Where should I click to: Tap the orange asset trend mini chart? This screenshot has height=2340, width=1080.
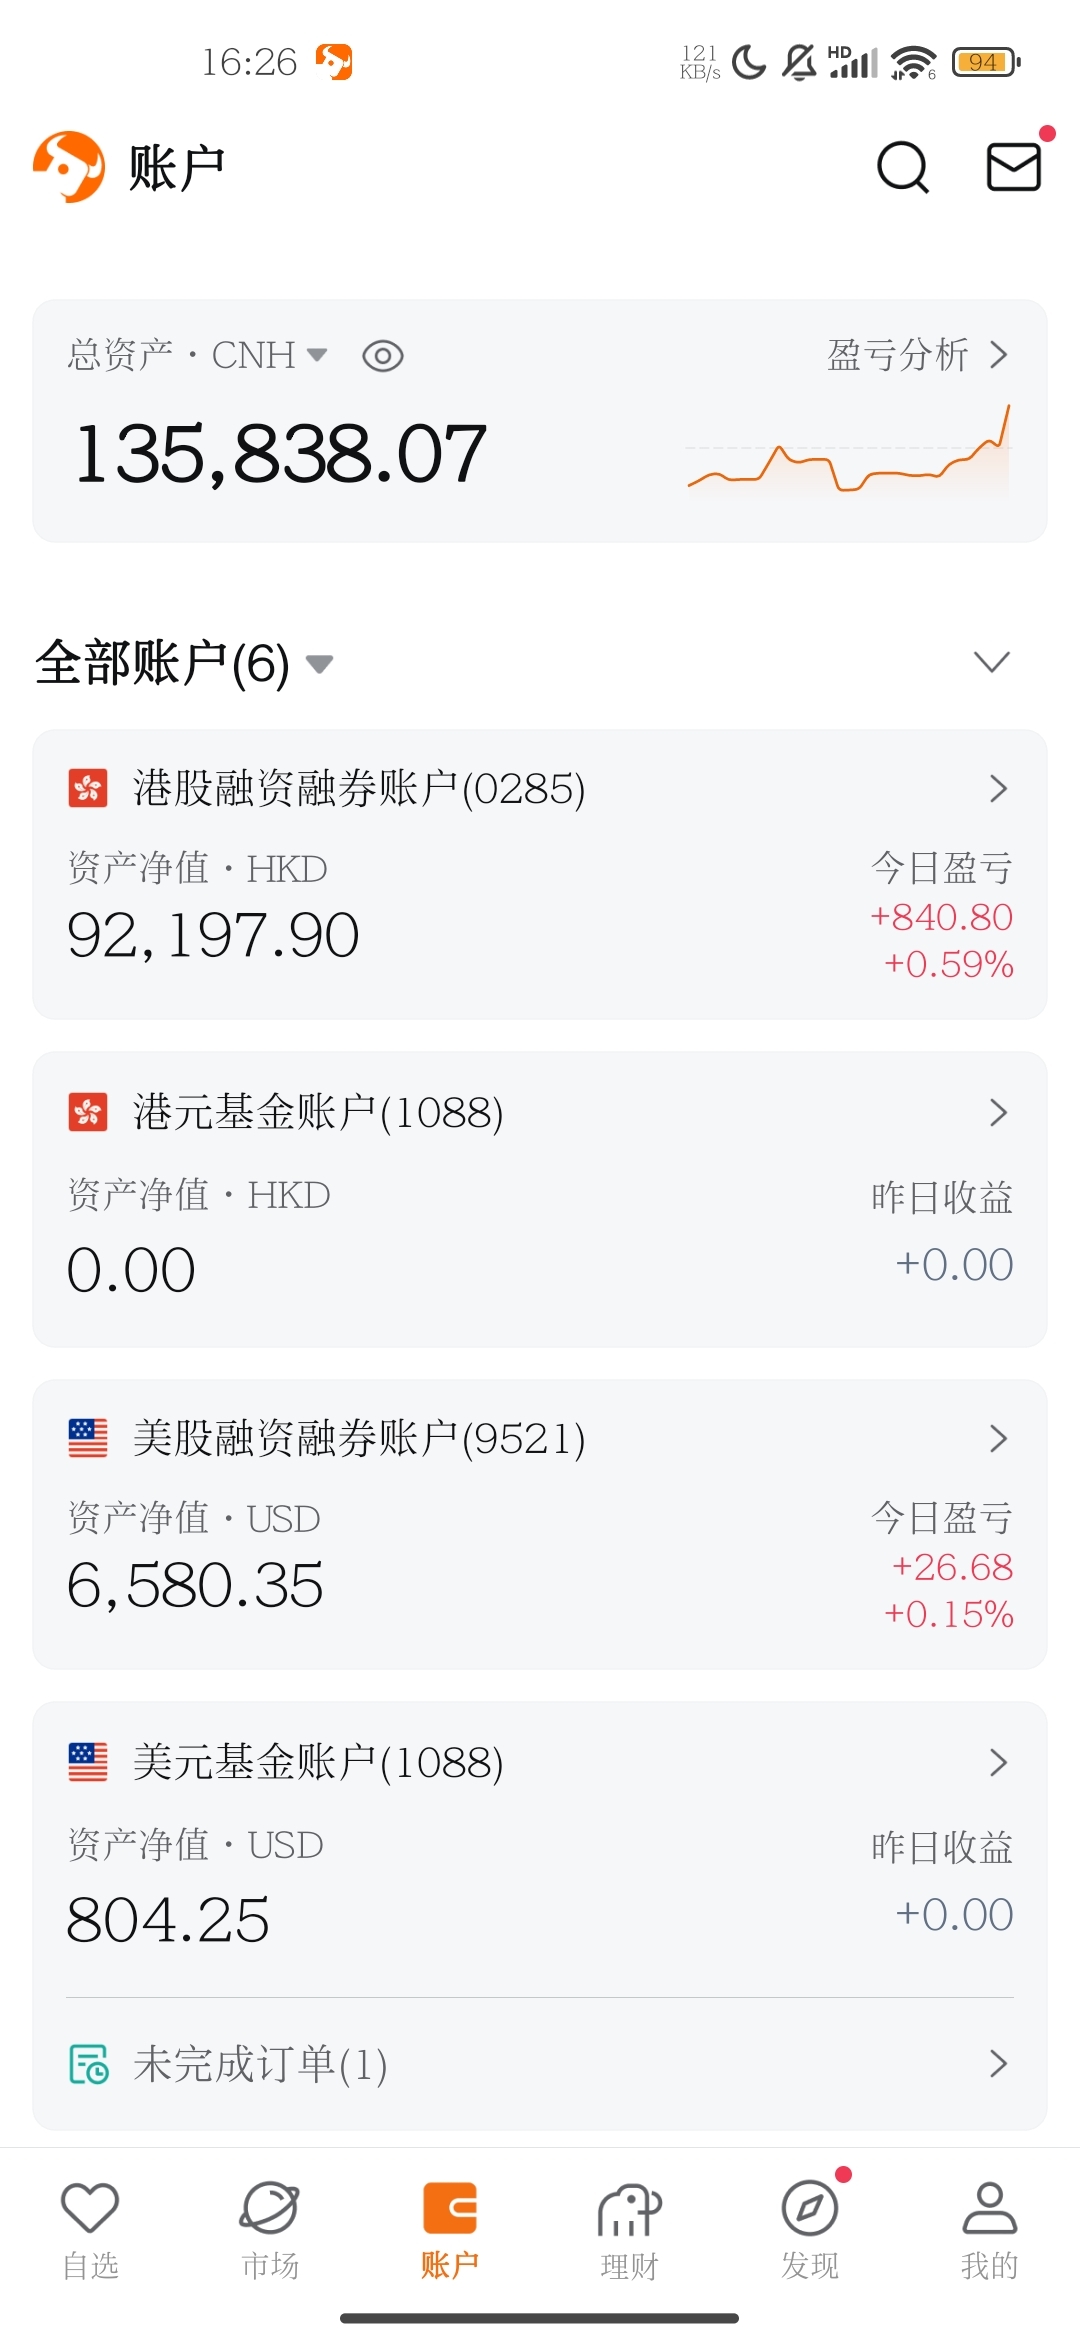click(x=849, y=450)
